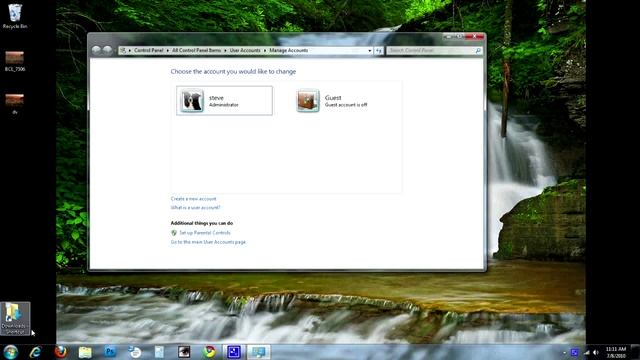Launch Google Chrome from the taskbar
Screen dimensions: 640x360
(x=209, y=352)
